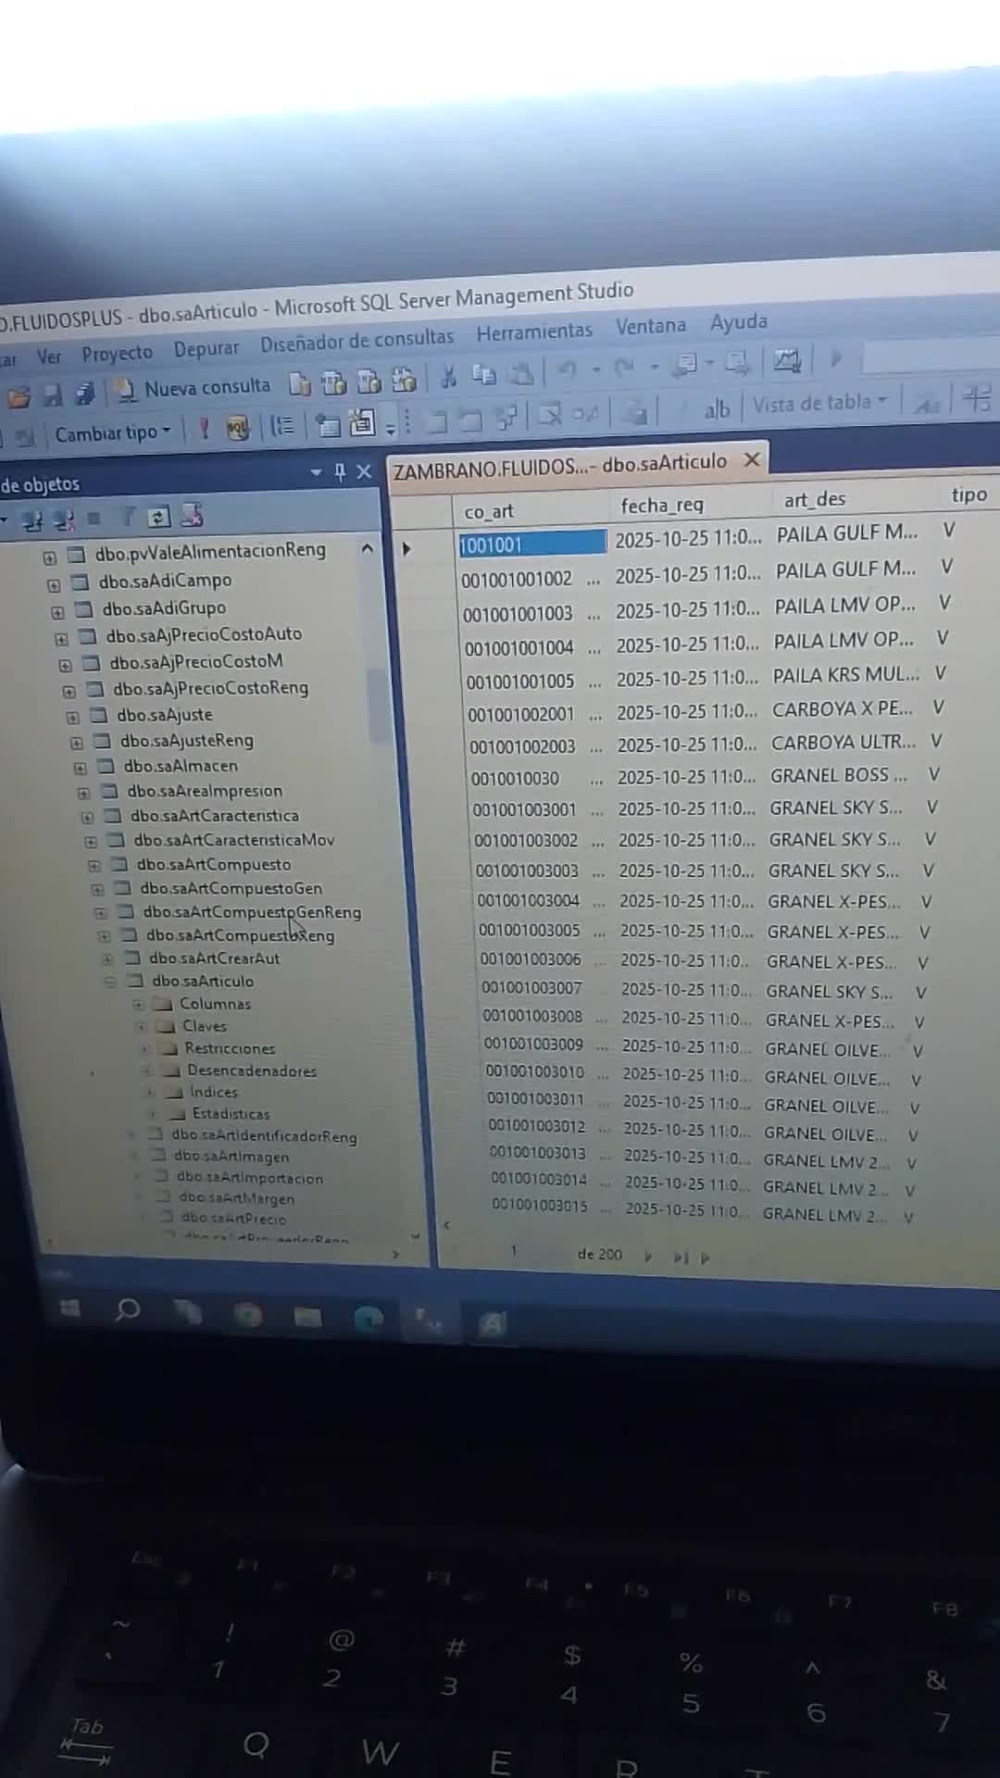Pin the Object Explorer panel with pushpin
Image resolution: width=1000 pixels, height=1778 pixels.
pos(339,472)
